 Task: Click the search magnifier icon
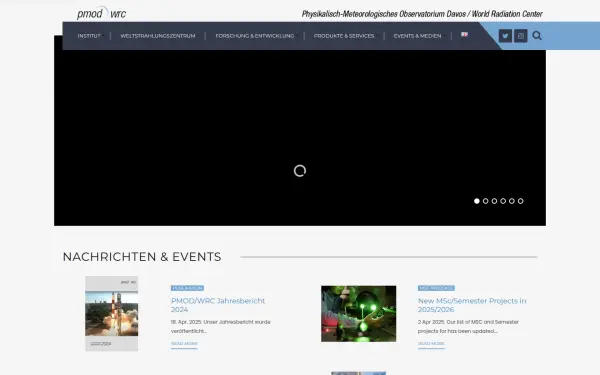[x=537, y=36]
